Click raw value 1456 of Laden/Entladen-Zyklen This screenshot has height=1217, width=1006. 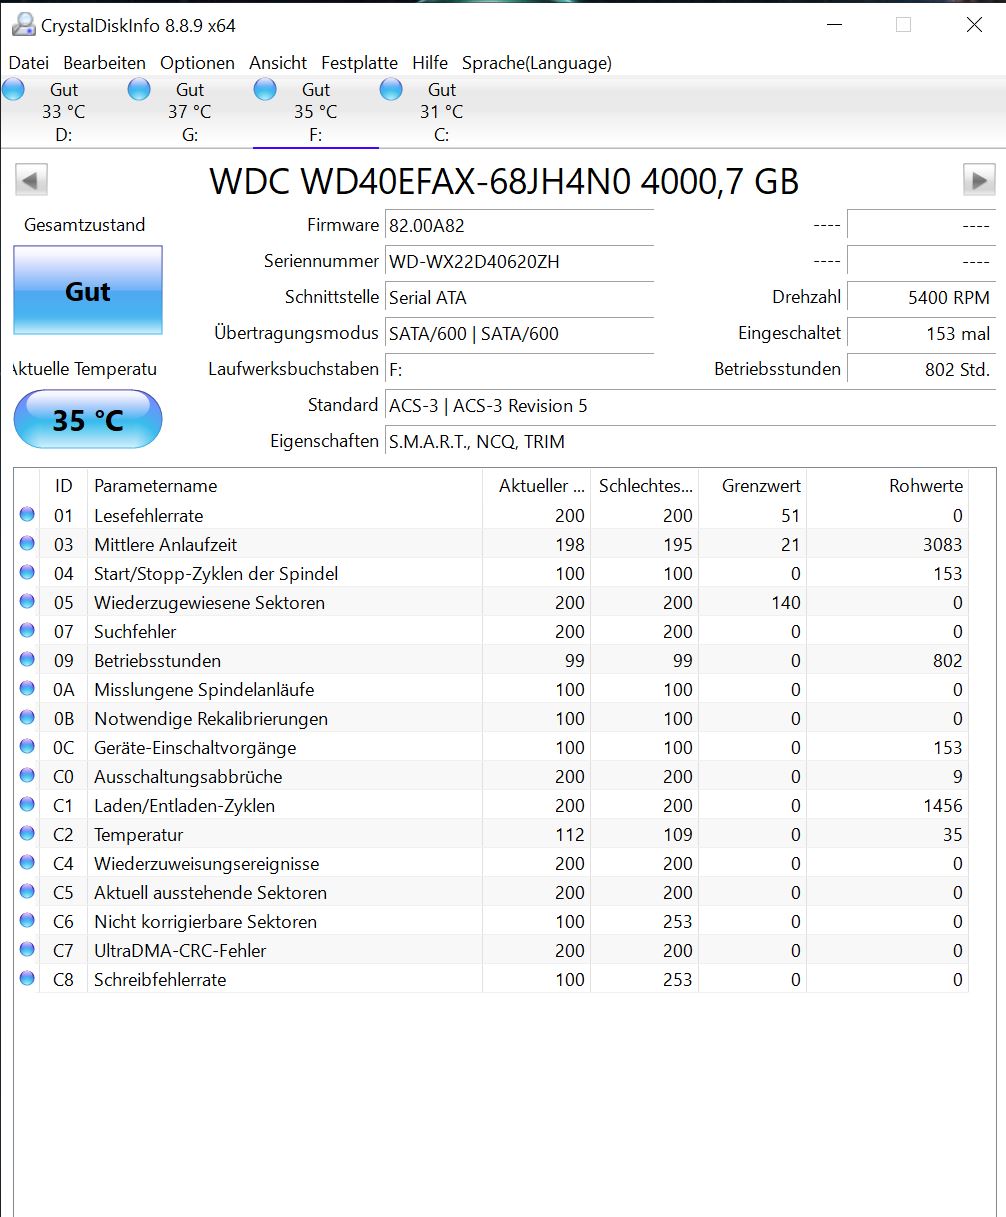pos(943,806)
